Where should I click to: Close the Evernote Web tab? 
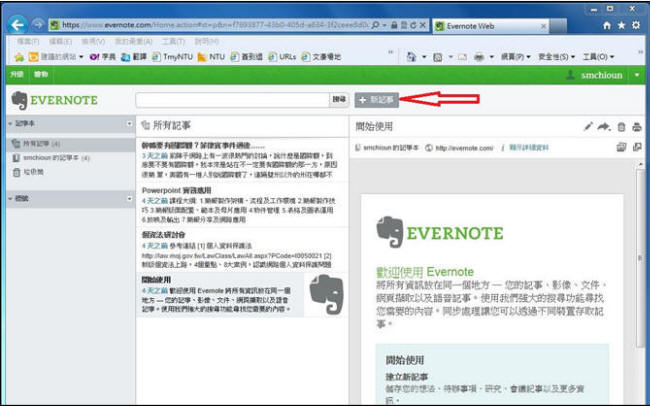click(x=543, y=26)
